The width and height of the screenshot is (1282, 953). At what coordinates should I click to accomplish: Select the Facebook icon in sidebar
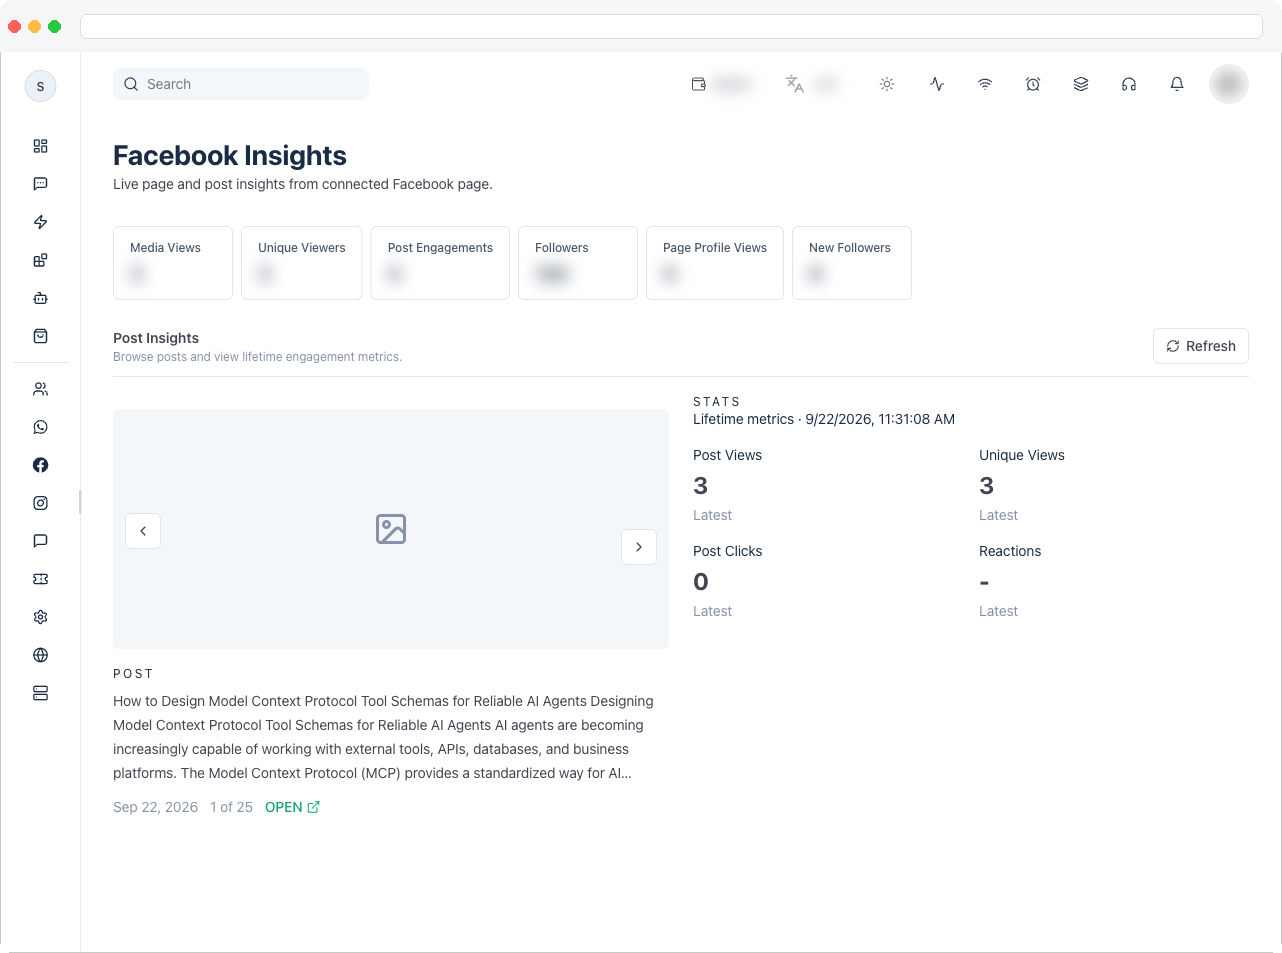[x=40, y=465]
